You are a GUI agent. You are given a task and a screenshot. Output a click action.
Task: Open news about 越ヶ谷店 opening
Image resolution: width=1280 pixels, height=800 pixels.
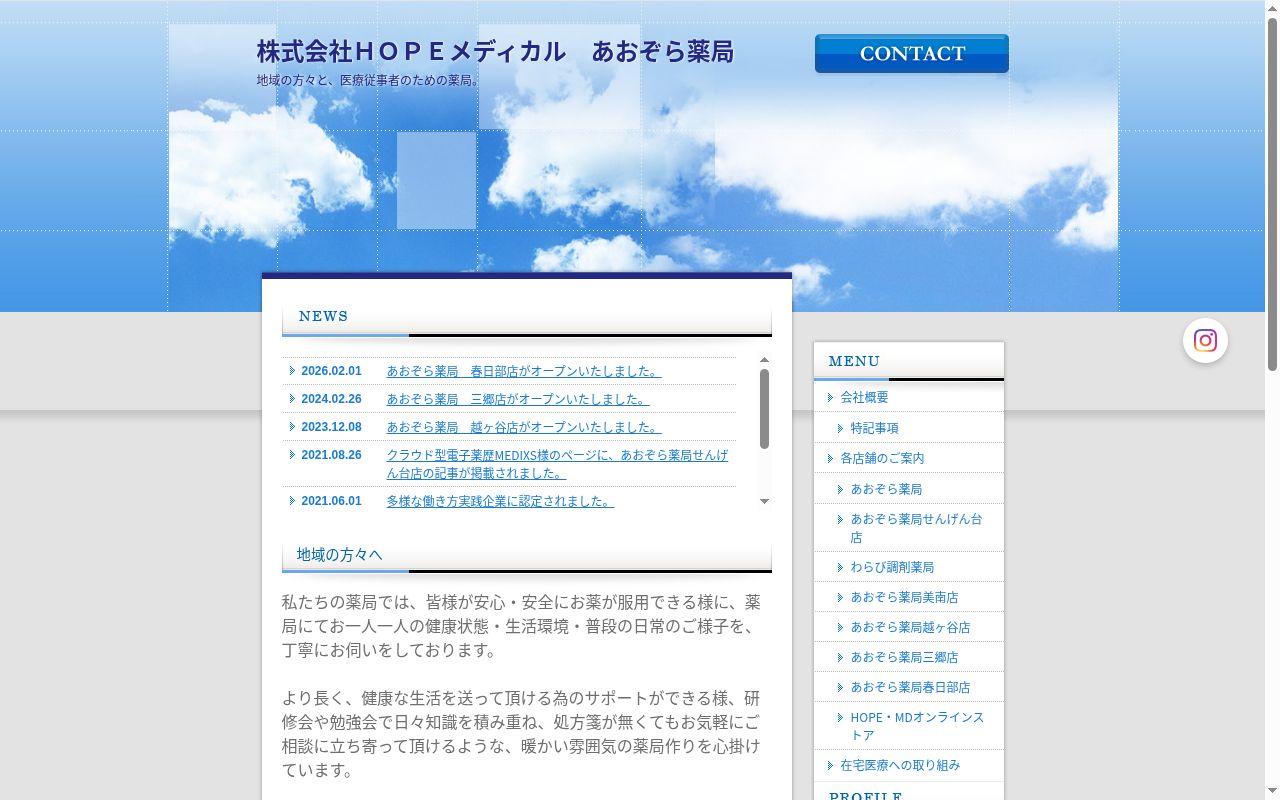(524, 427)
